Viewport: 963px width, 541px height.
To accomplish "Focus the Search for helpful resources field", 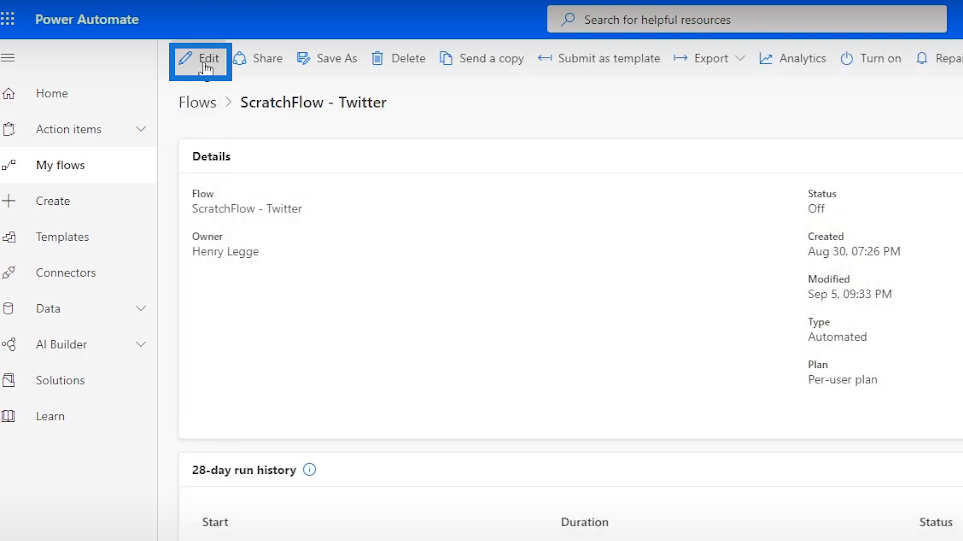I will [747, 20].
